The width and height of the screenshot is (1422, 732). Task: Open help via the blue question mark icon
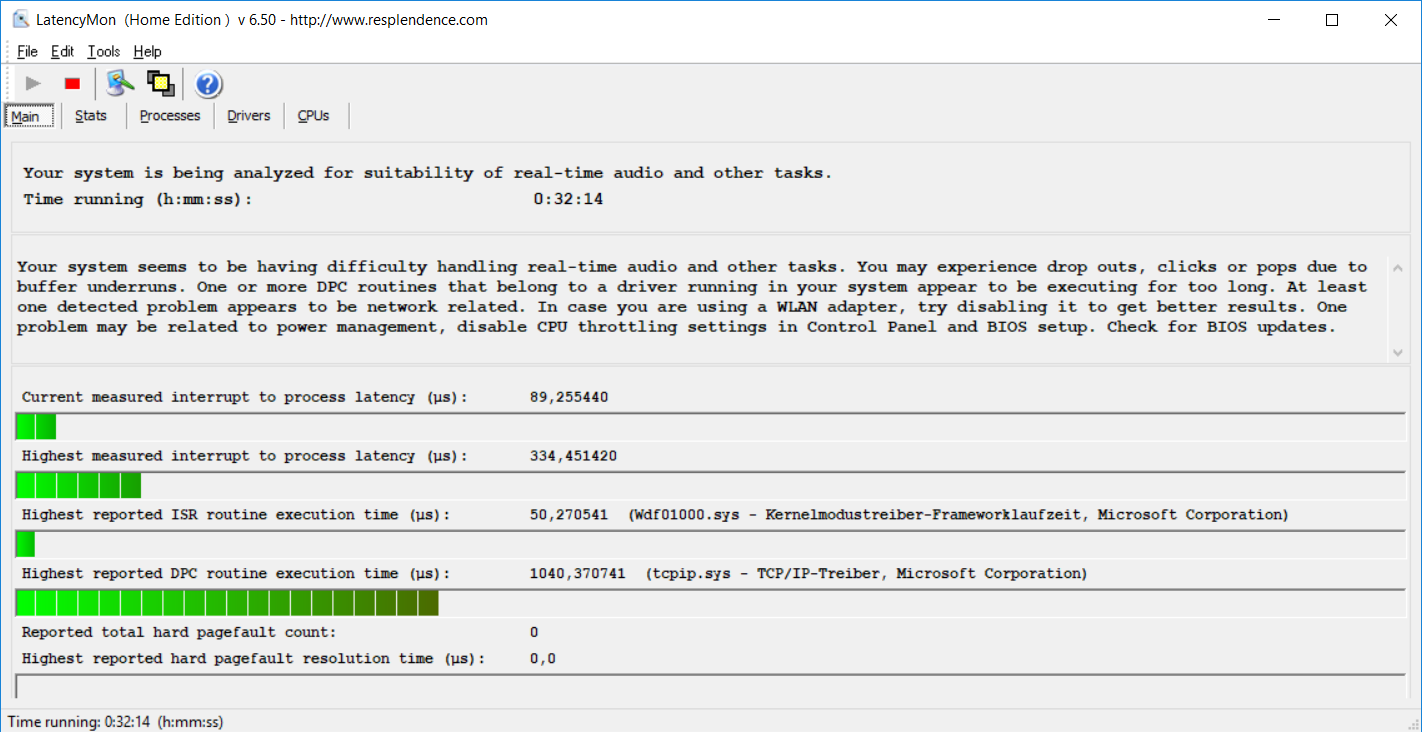(208, 84)
